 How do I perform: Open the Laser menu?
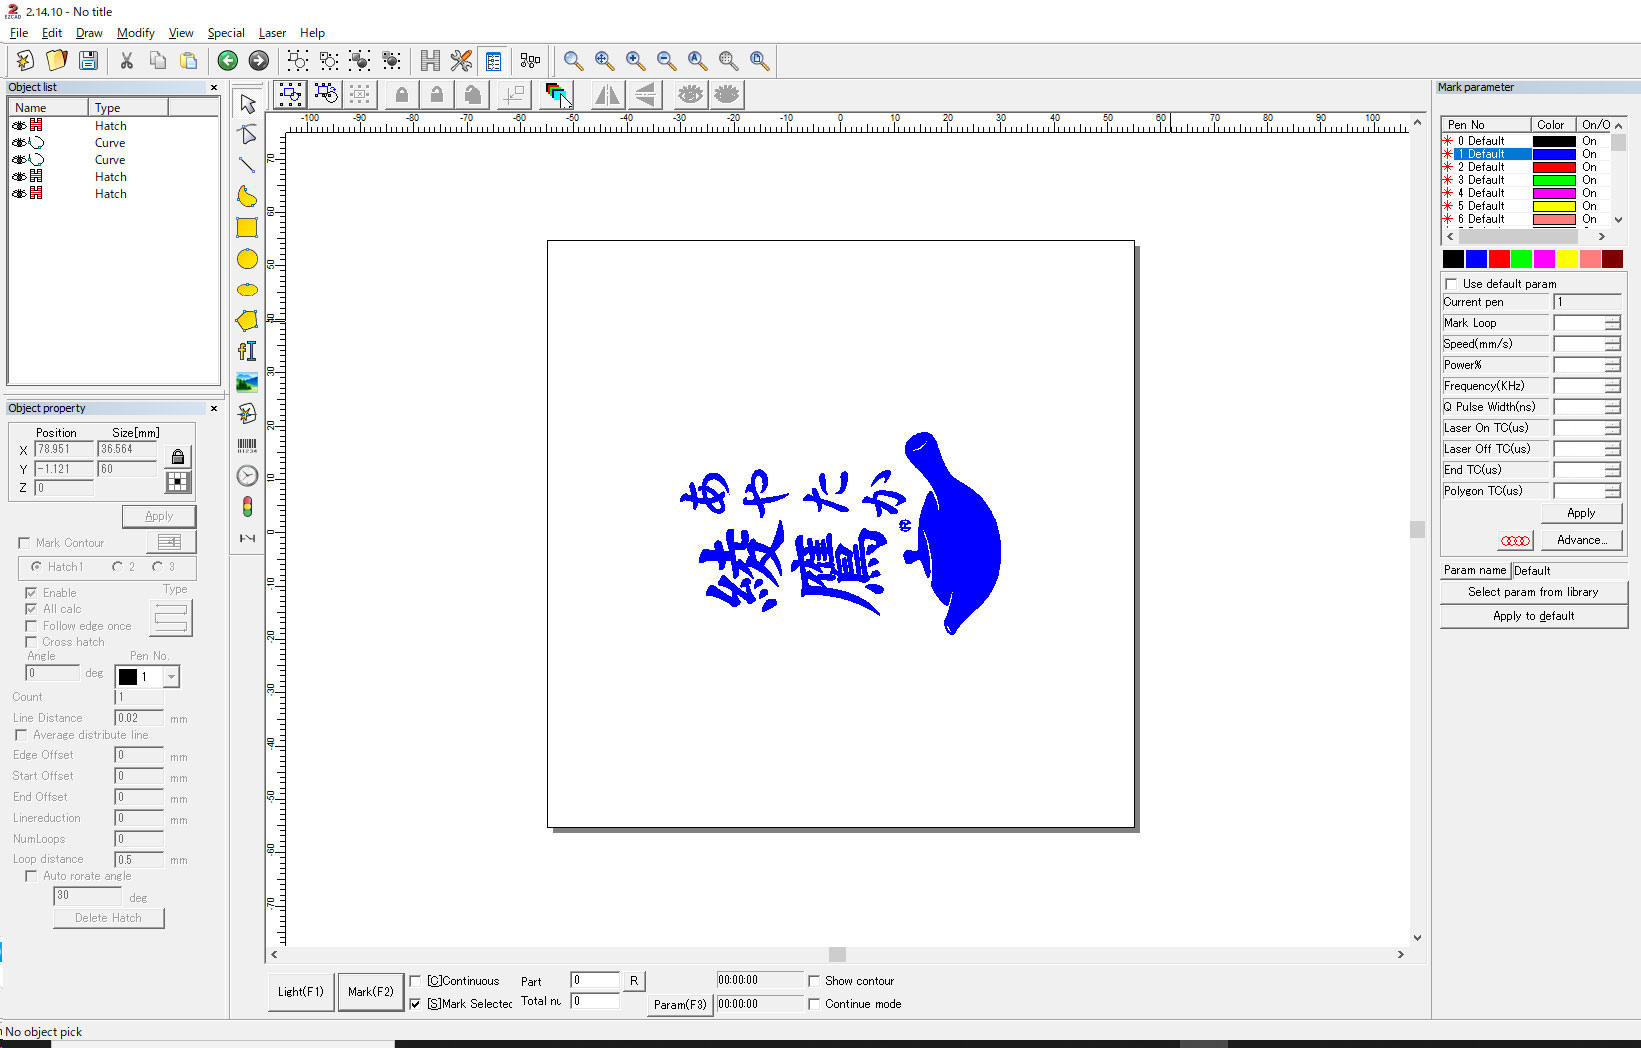coord(272,33)
